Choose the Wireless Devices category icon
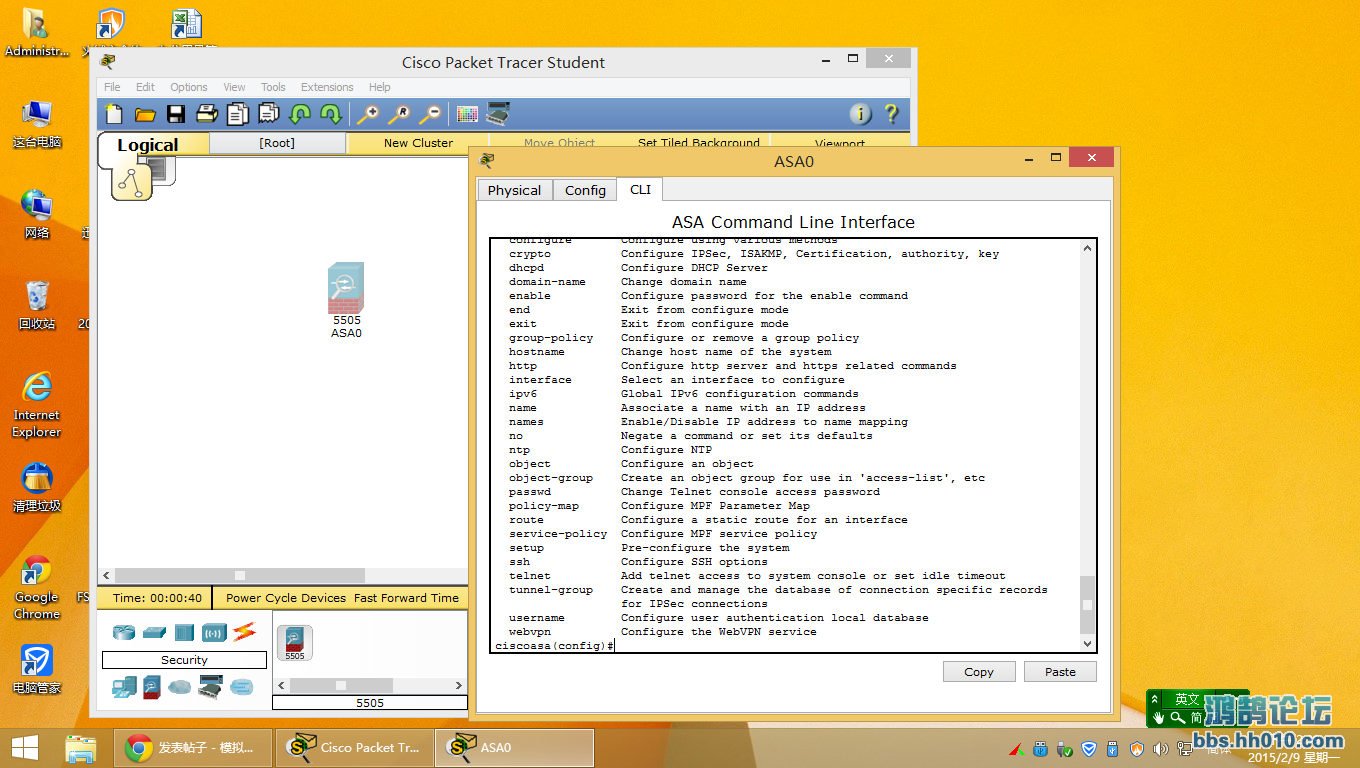This screenshot has height=768, width=1360. pos(214,632)
